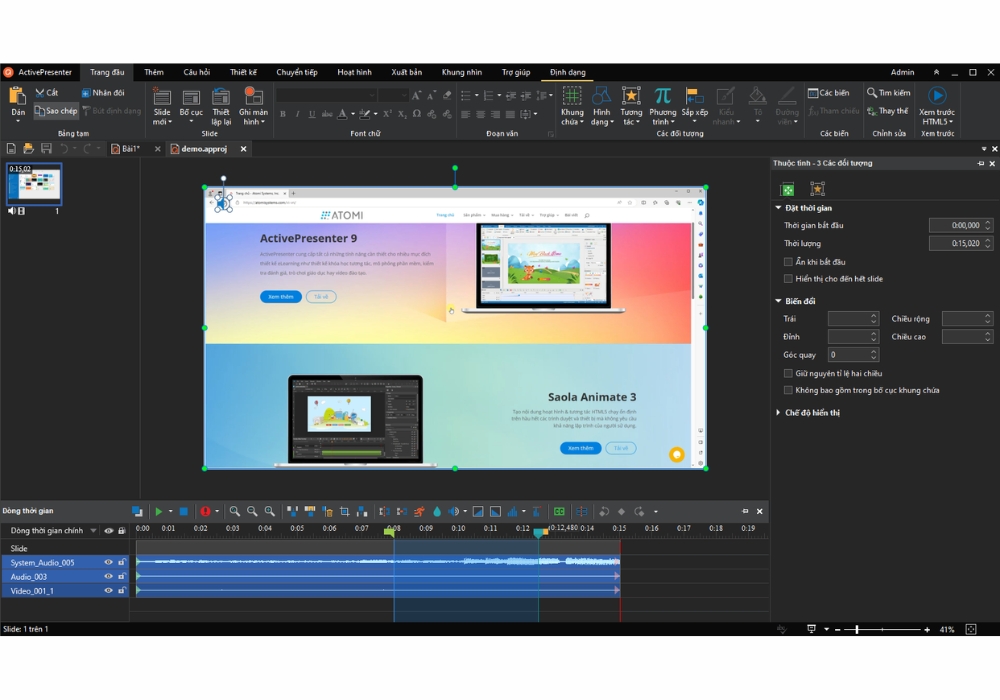The height and width of the screenshot is (700, 1000).
Task: Click the open project folder icon
Action: tap(28, 149)
